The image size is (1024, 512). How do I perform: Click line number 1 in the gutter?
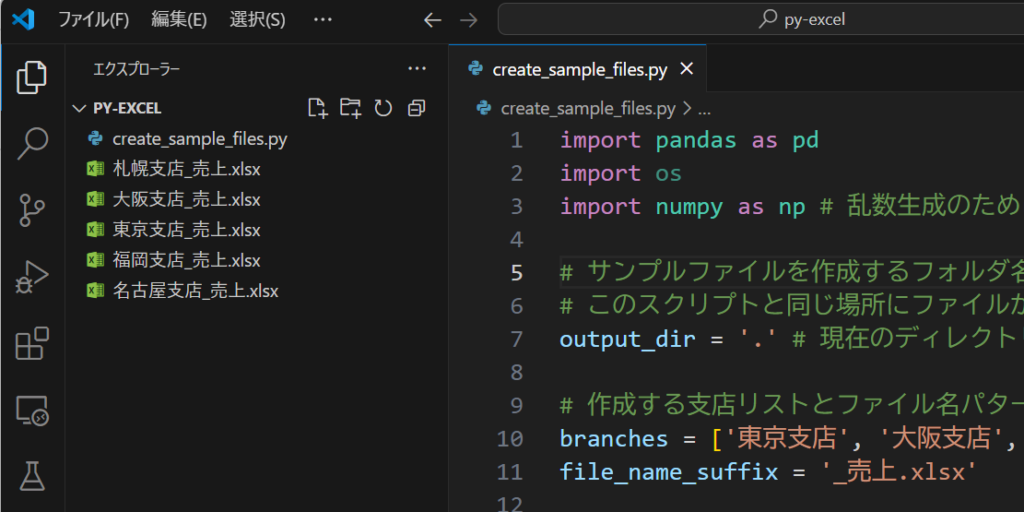[x=517, y=140]
